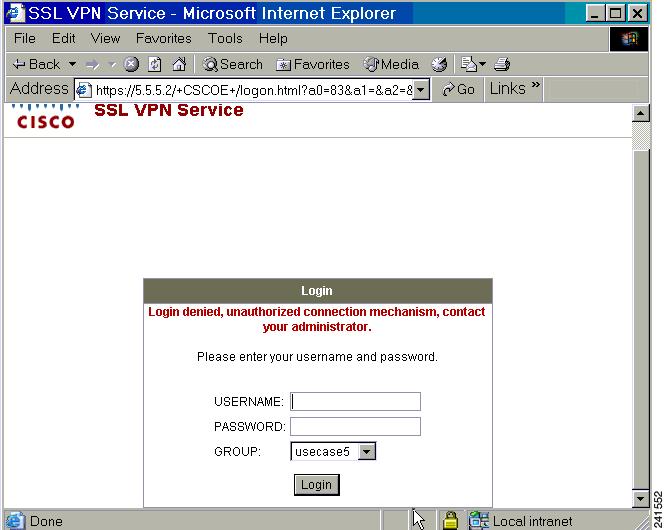Show browsing History icon

pyautogui.click(x=439, y=64)
